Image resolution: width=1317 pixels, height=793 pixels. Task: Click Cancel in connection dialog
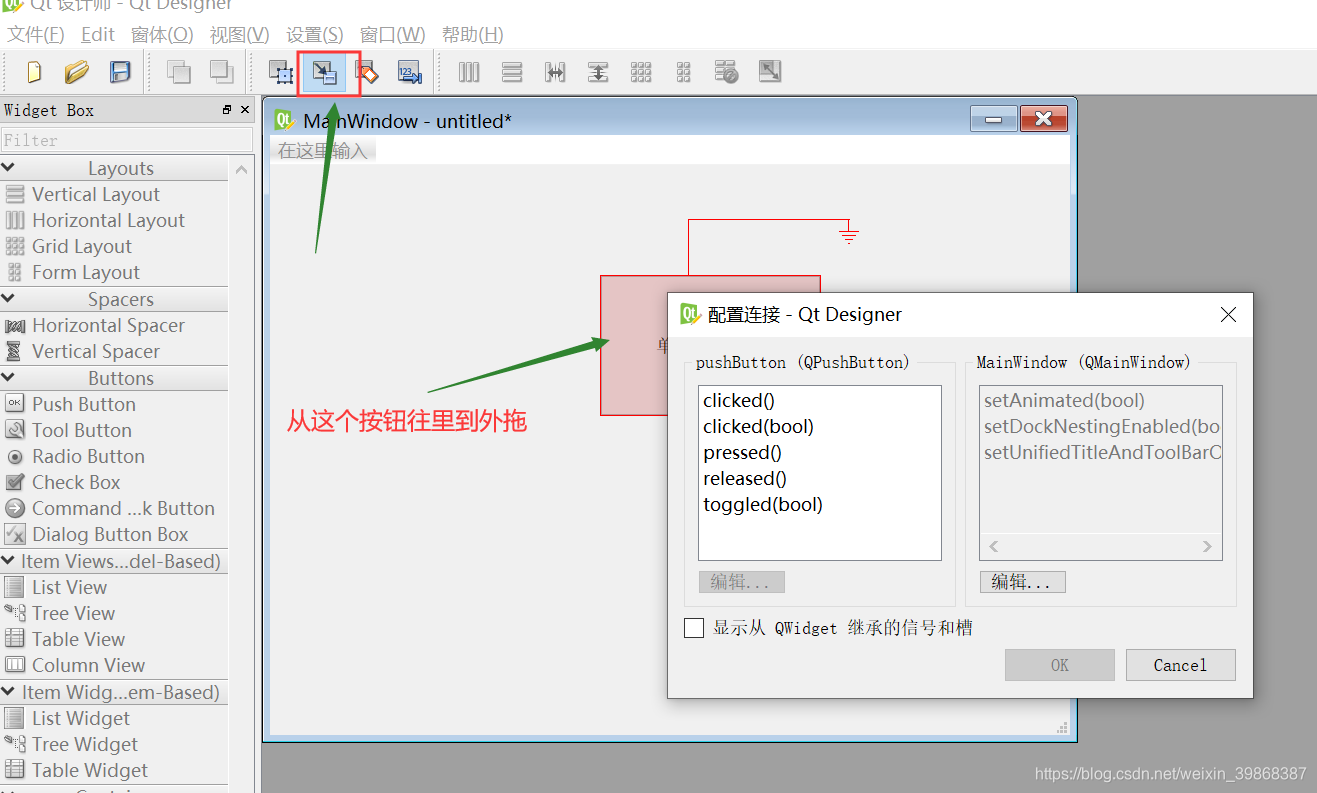pos(1181,665)
